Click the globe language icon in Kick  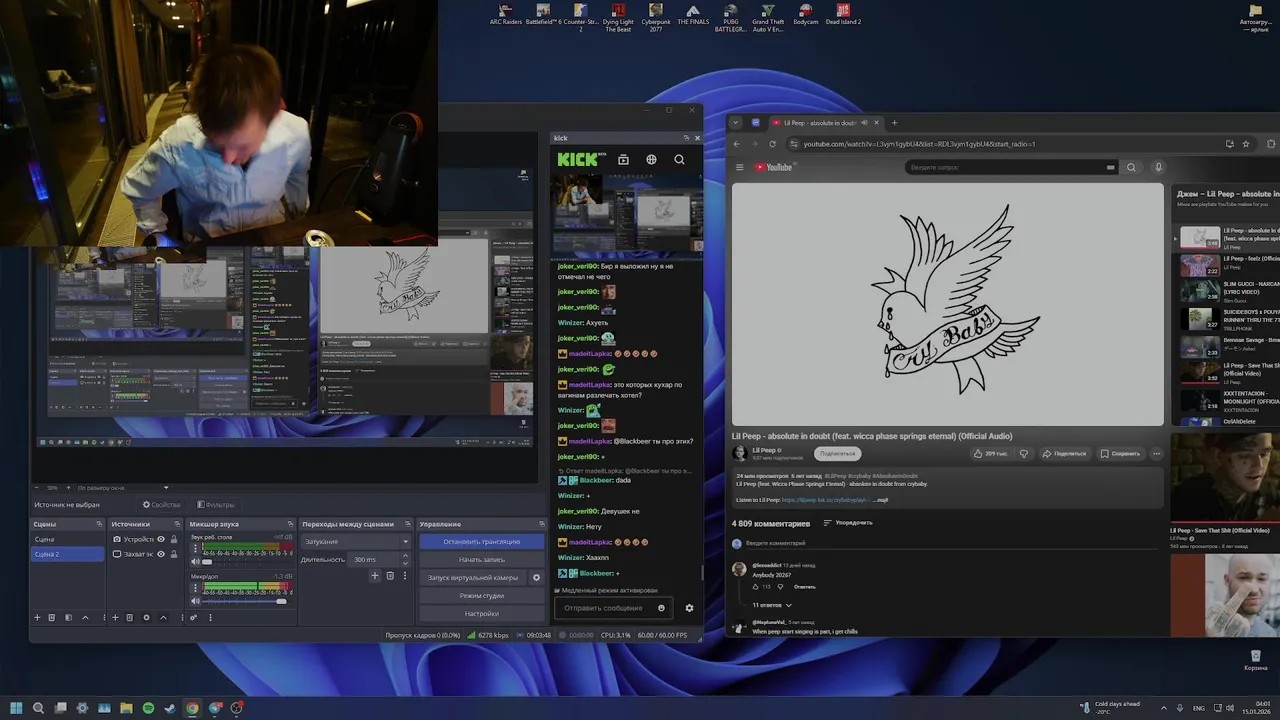click(651, 159)
